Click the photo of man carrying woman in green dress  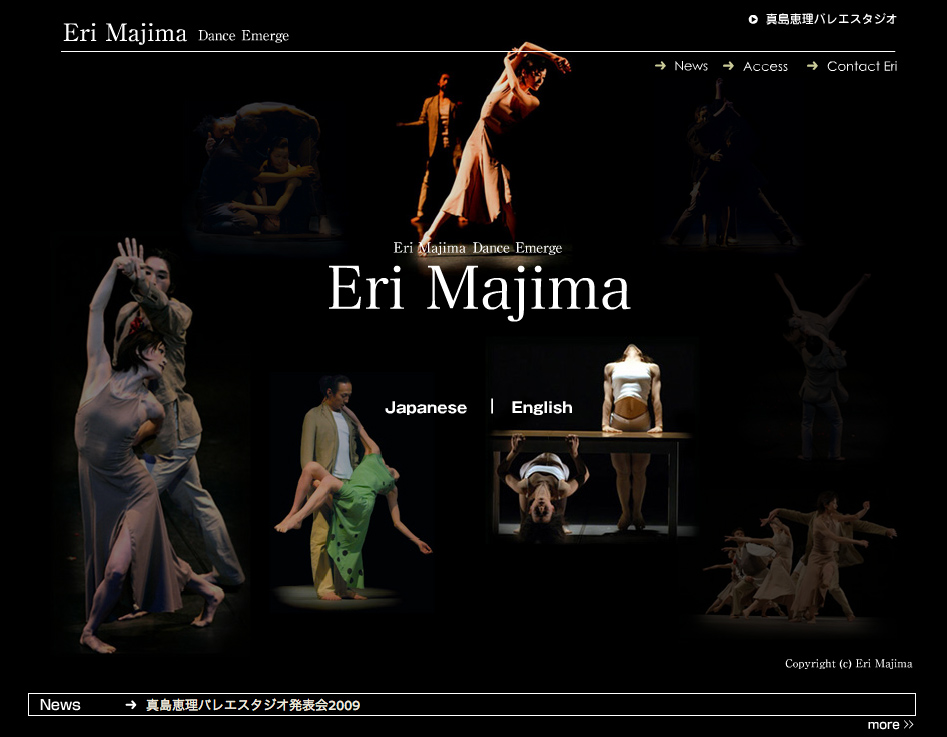(352, 489)
